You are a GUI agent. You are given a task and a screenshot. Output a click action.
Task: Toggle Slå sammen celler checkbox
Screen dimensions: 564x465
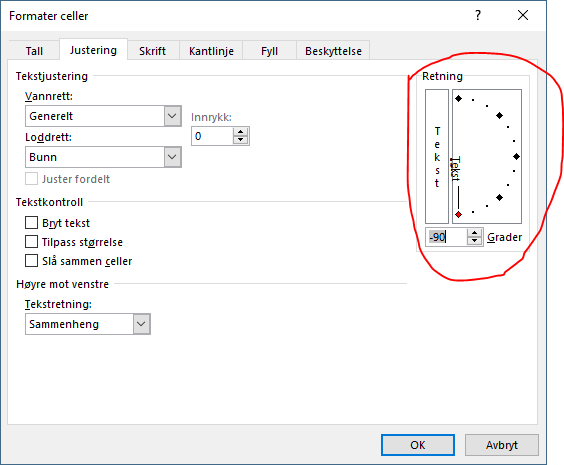(31, 261)
